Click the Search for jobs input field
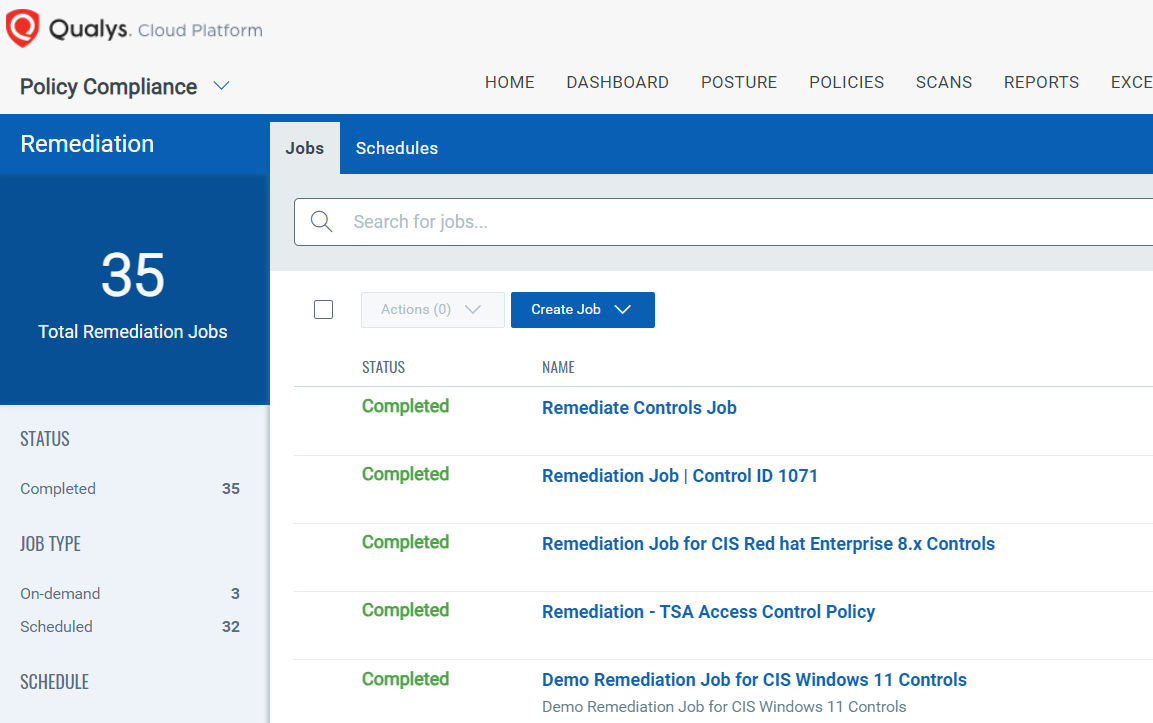 point(740,222)
